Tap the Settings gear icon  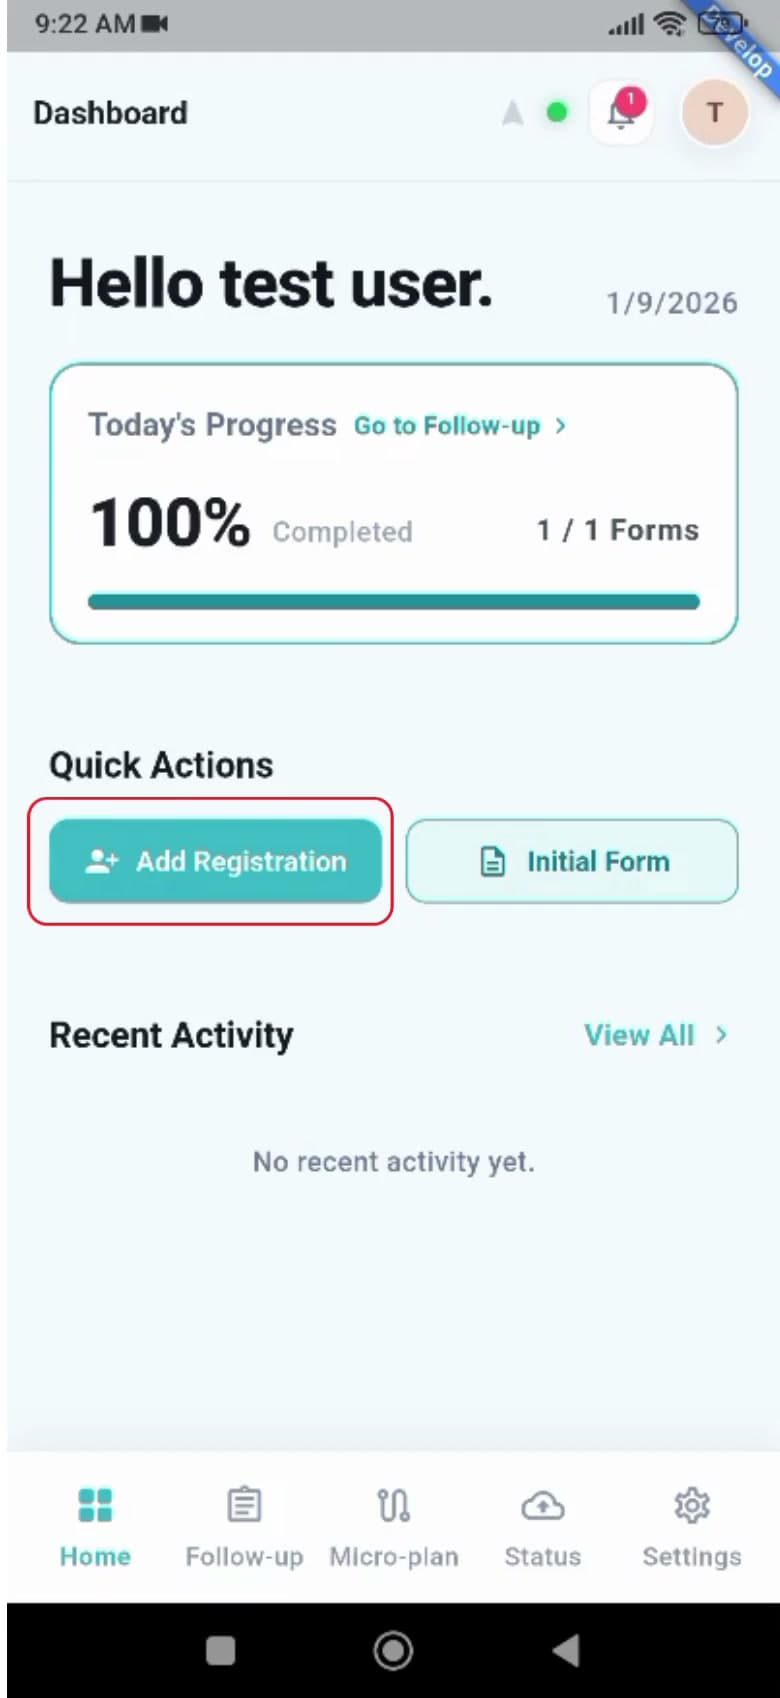click(x=691, y=1504)
